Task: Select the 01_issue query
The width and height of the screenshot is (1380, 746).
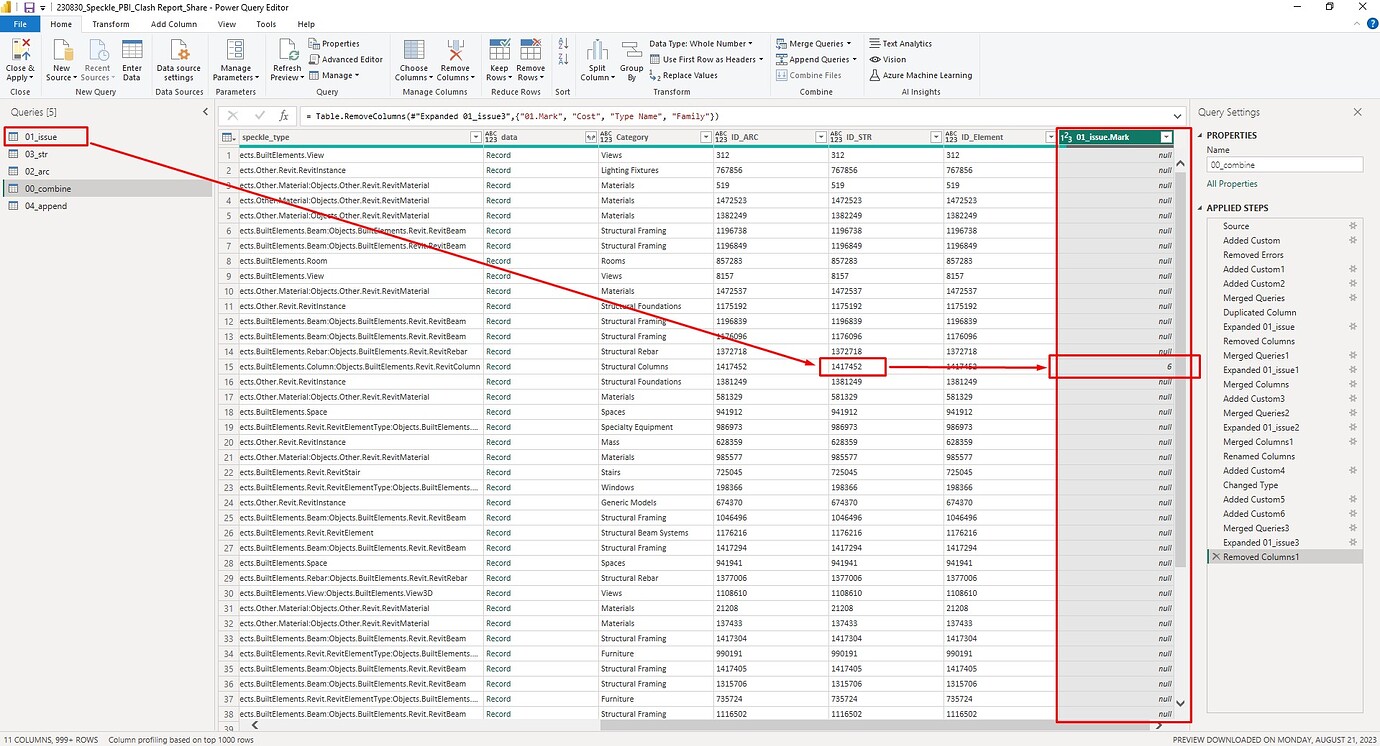Action: coord(41,136)
